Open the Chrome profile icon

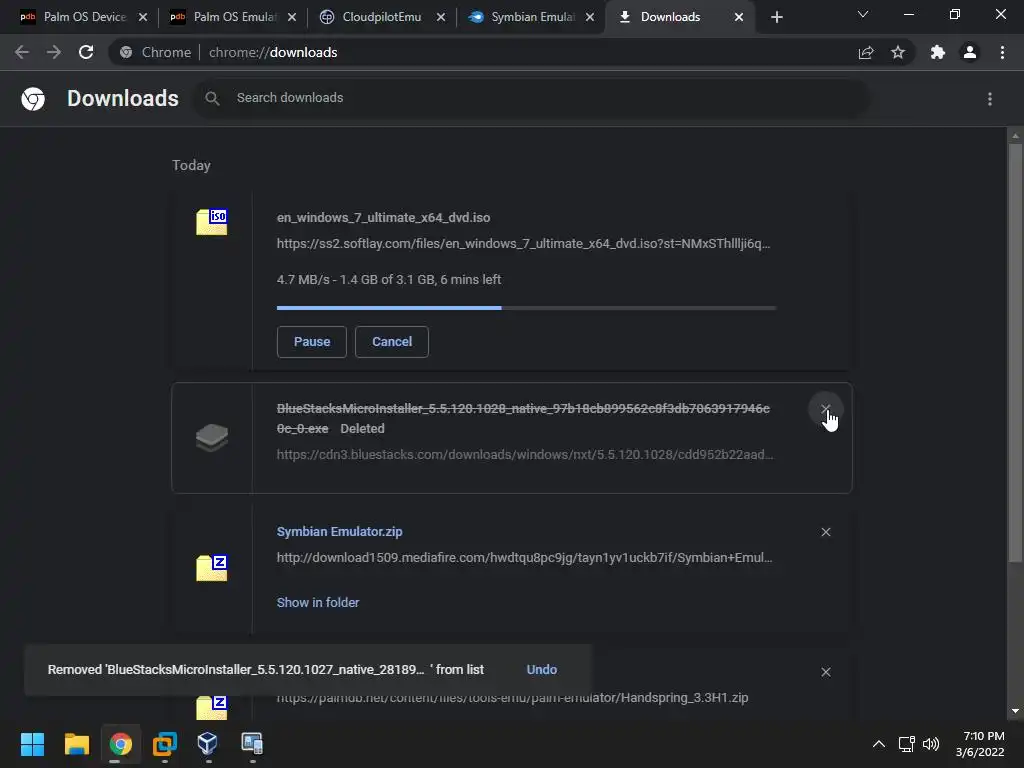click(x=970, y=52)
